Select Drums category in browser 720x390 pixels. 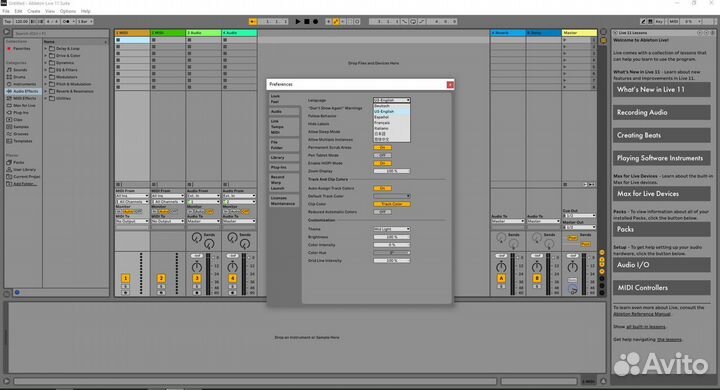click(19, 77)
